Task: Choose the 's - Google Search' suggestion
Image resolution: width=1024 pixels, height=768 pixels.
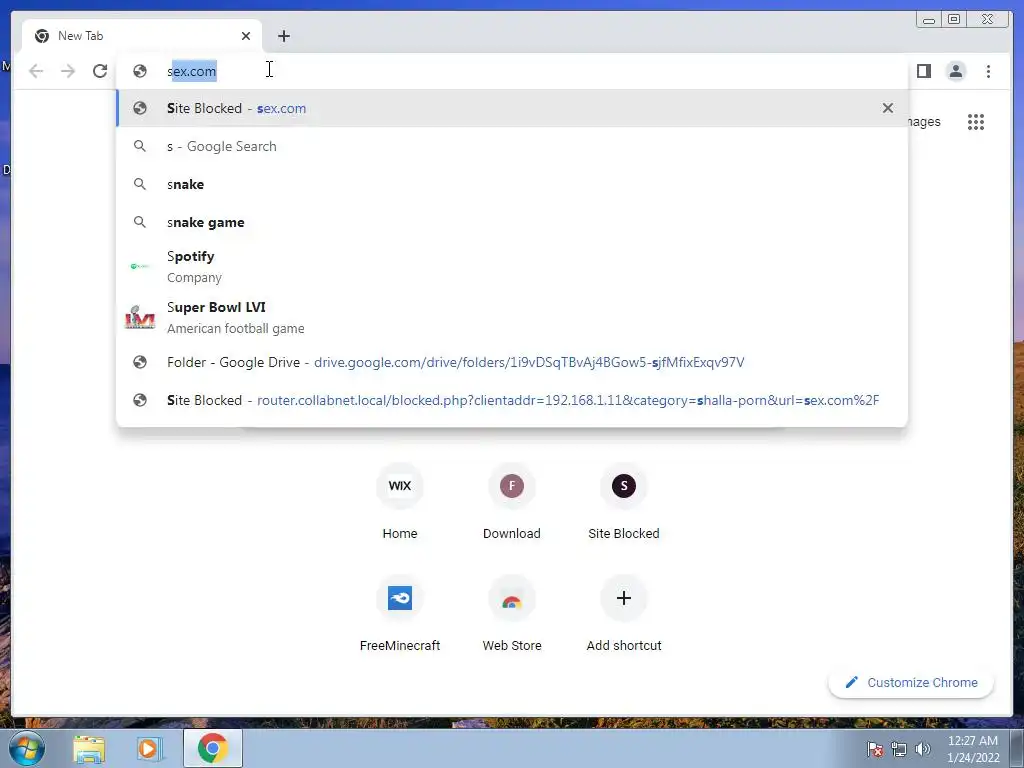Action: [x=512, y=146]
